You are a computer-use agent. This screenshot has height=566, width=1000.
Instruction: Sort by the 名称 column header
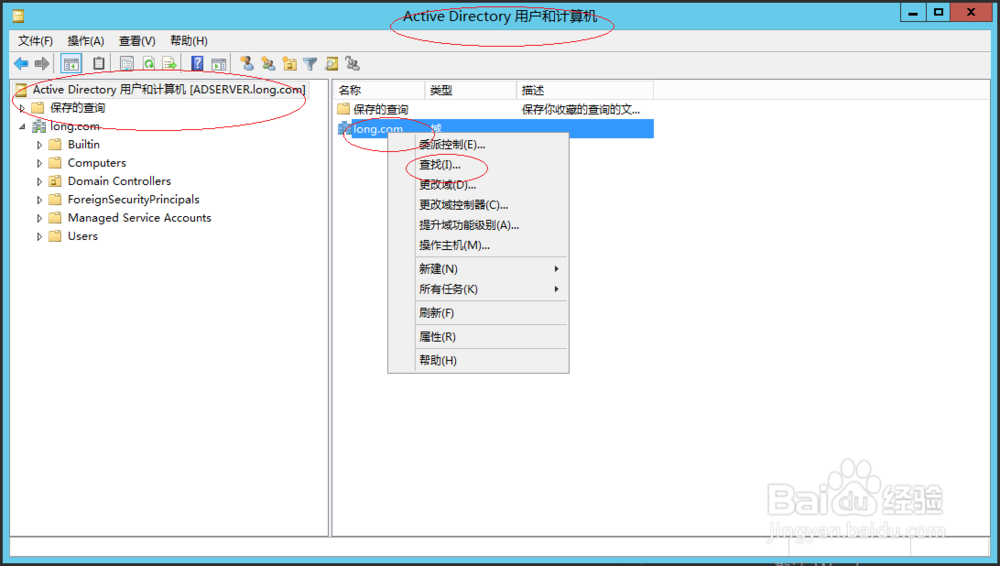coord(379,90)
